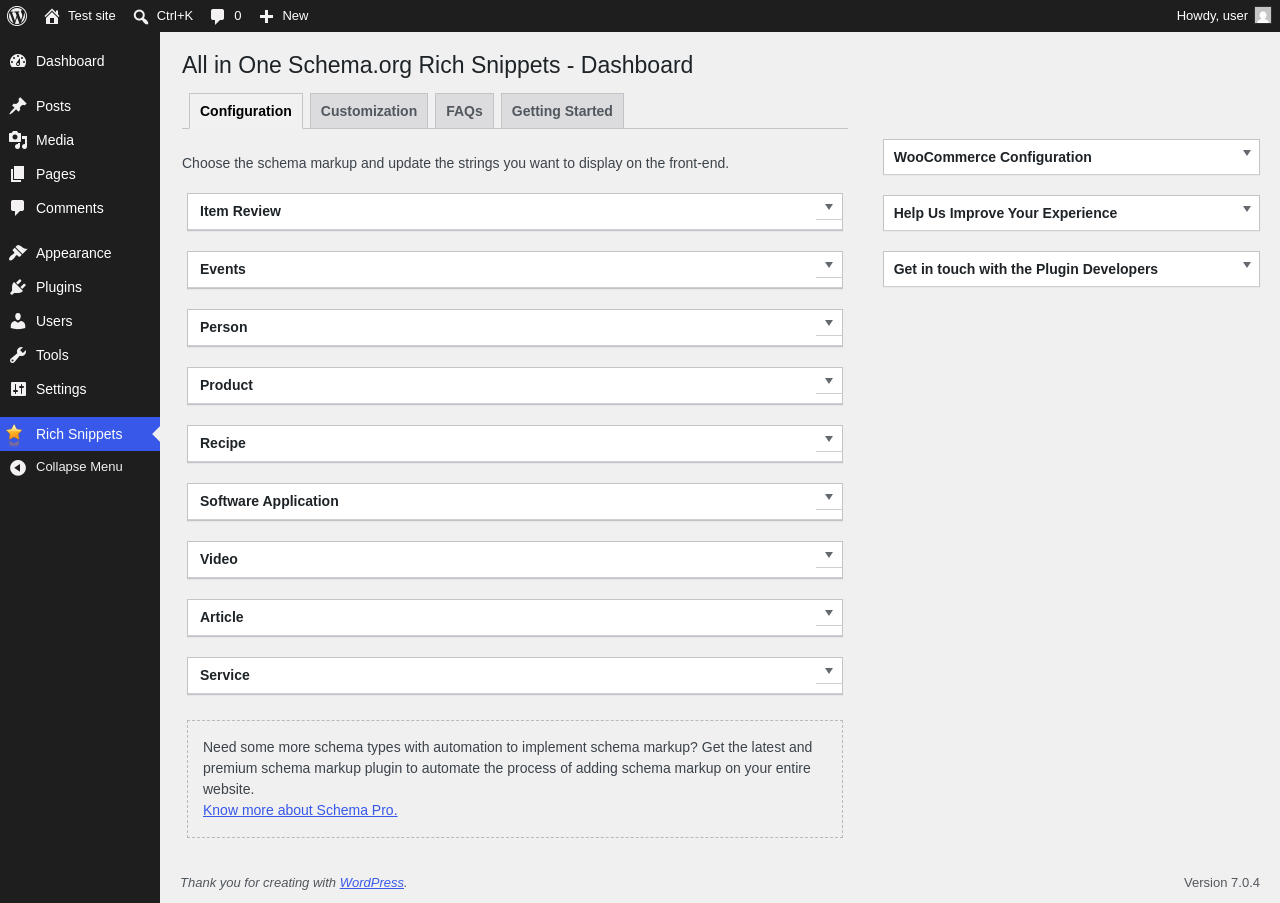Click the Plugins plug icon

coord(18,287)
